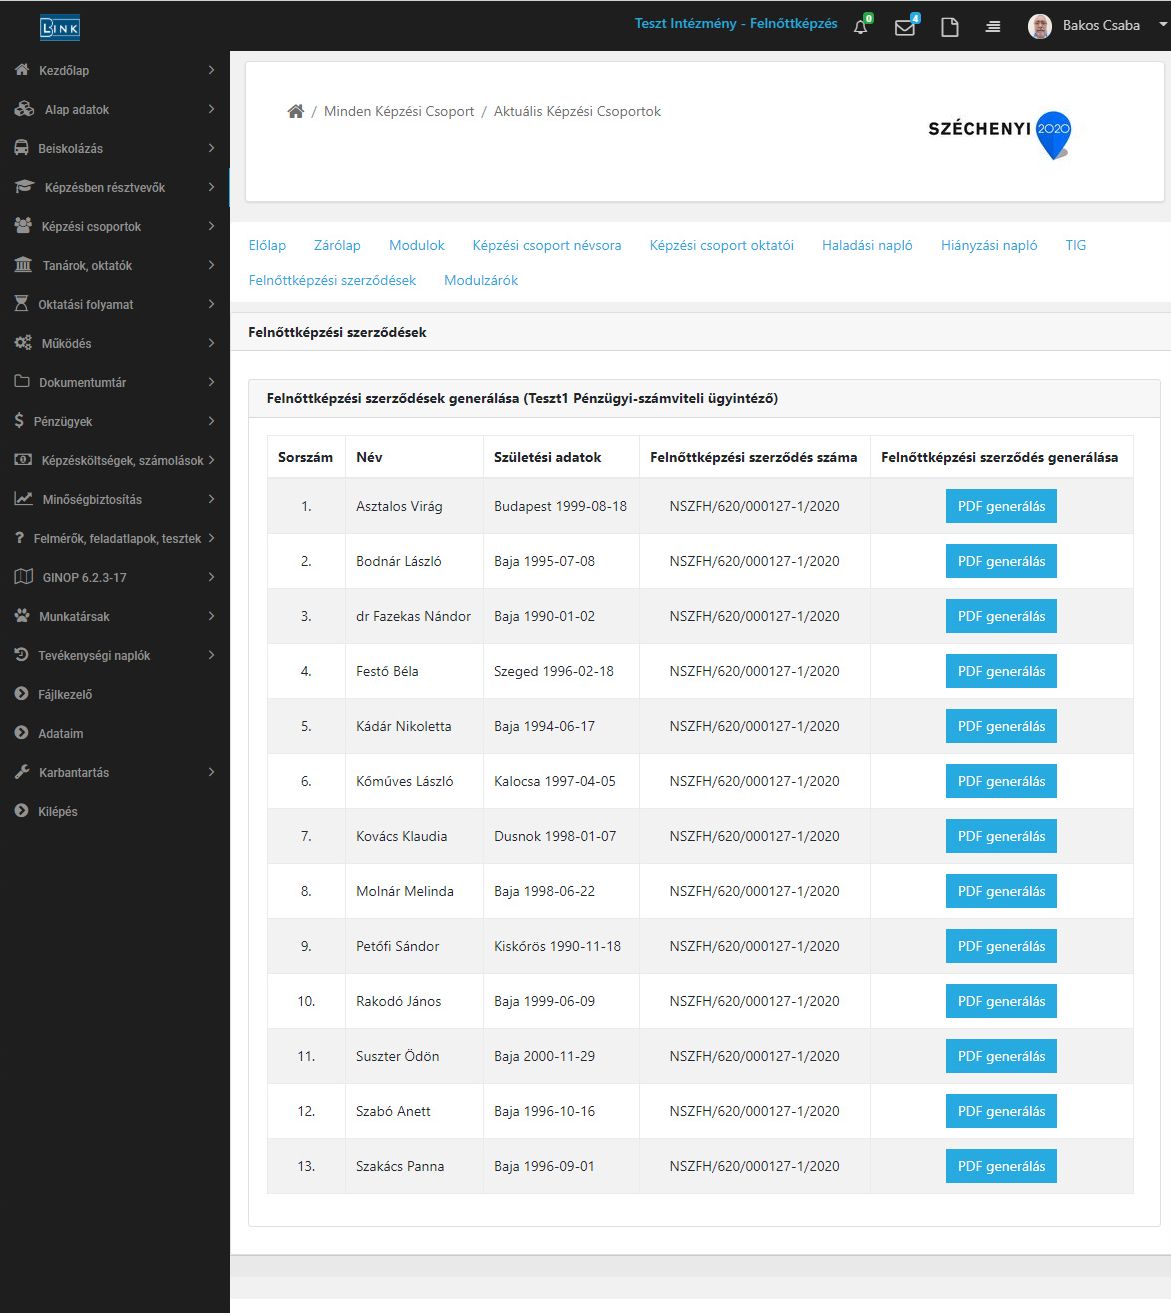Click the Működés gears icon
The width and height of the screenshot is (1171, 1313).
click(23, 343)
